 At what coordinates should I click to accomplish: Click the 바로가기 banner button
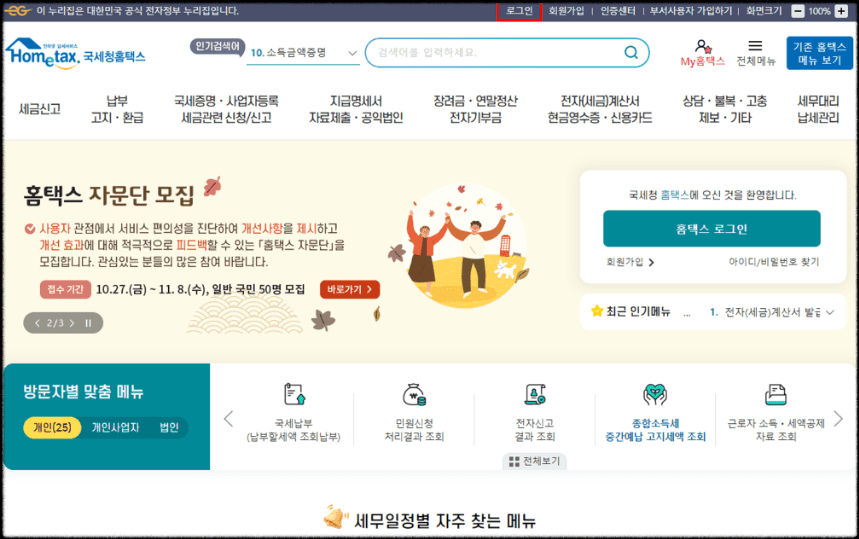350,289
